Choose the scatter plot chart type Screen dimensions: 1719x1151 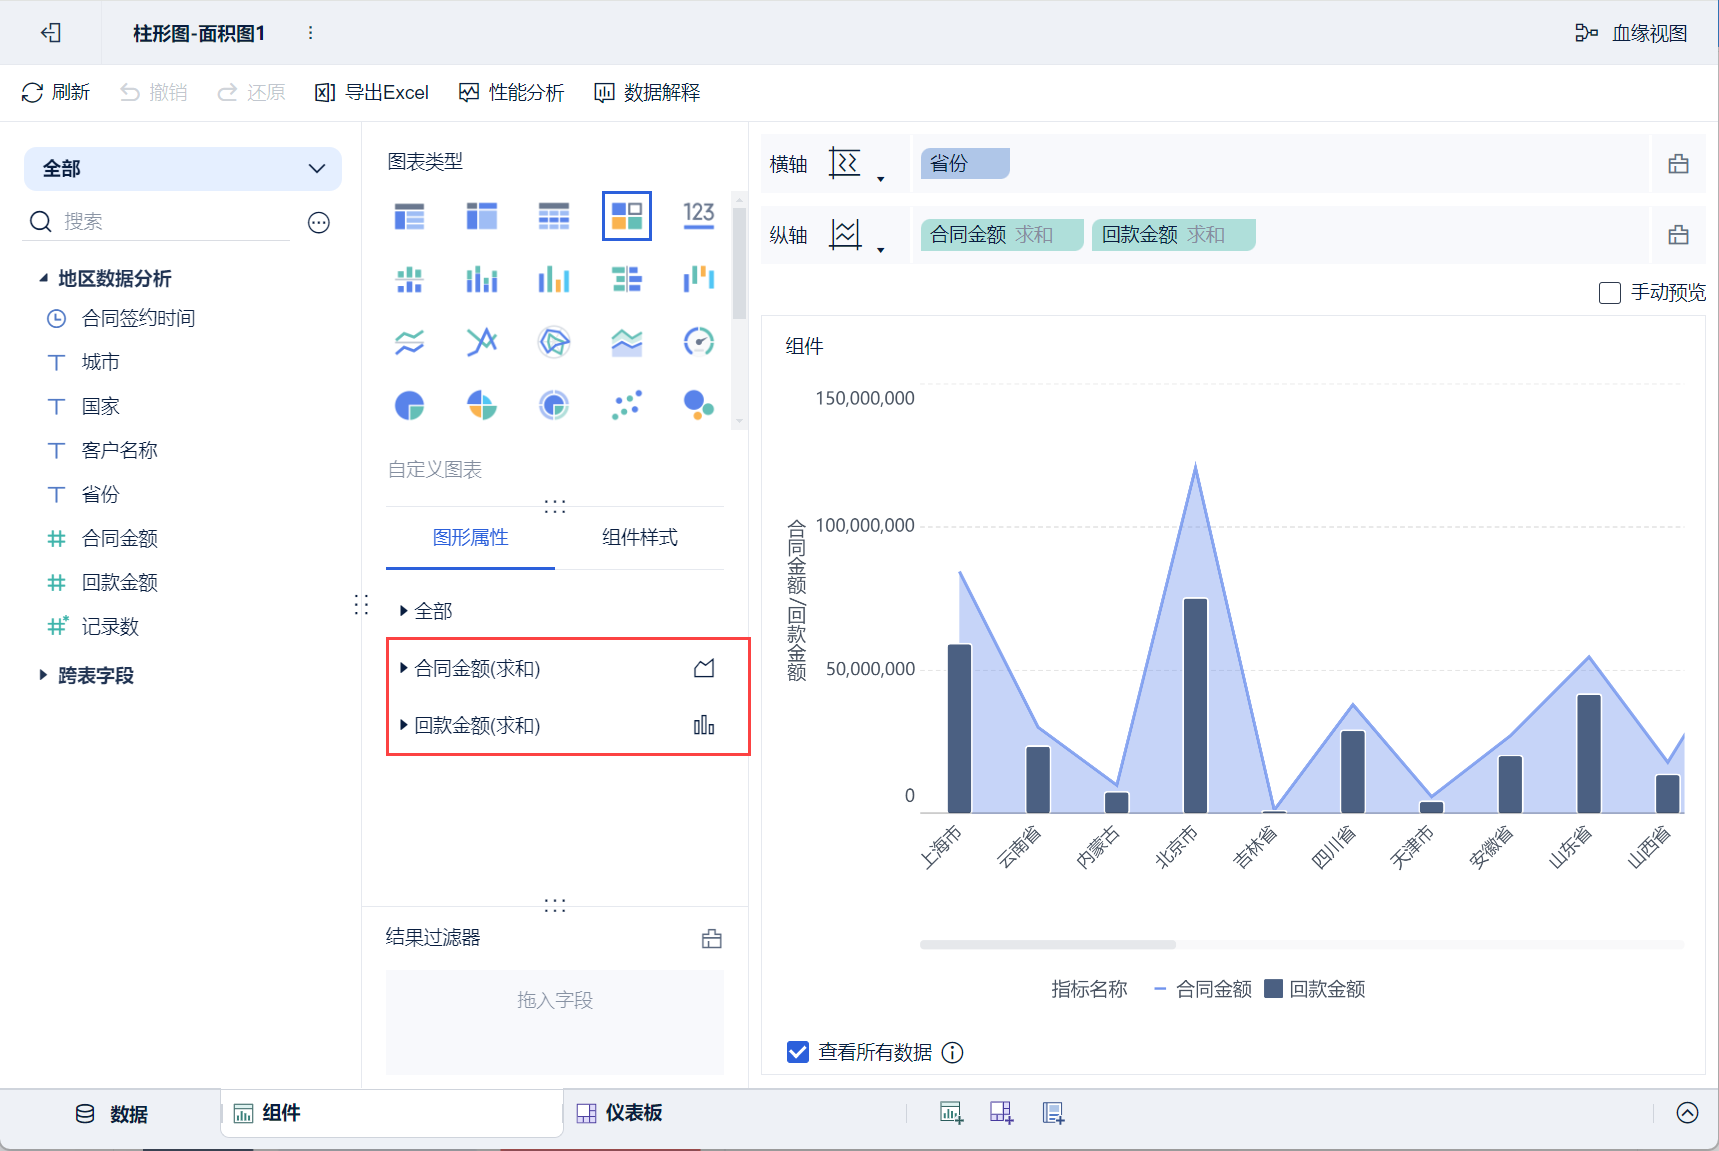click(x=627, y=405)
